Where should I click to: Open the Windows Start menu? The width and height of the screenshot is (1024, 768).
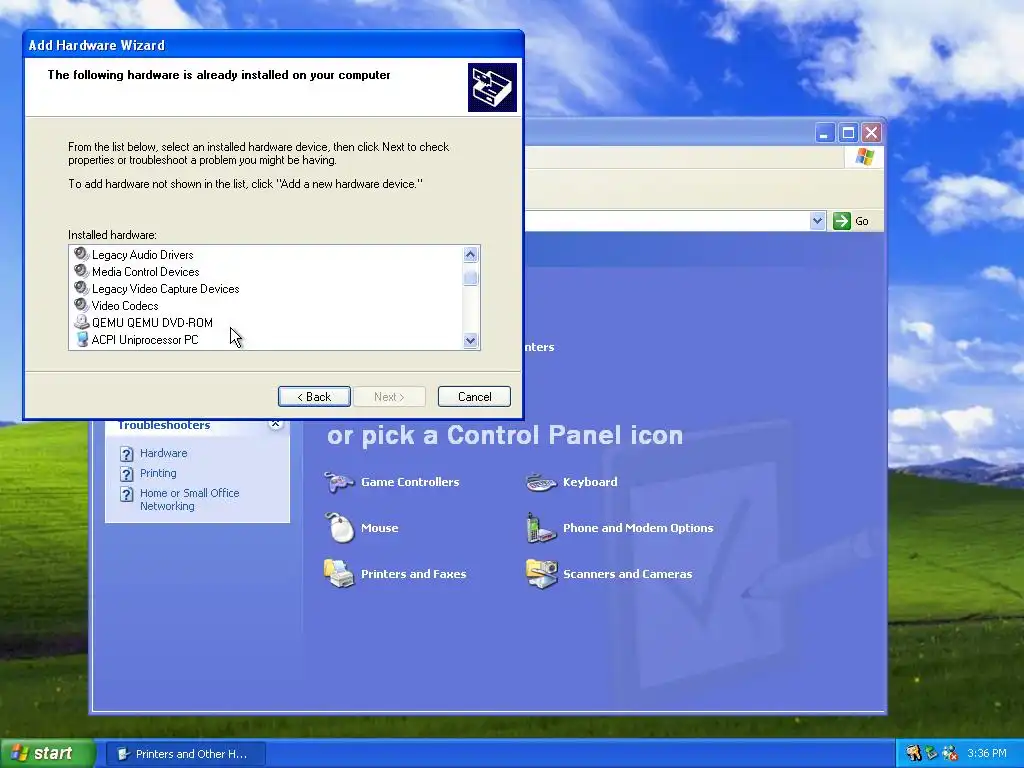point(47,753)
